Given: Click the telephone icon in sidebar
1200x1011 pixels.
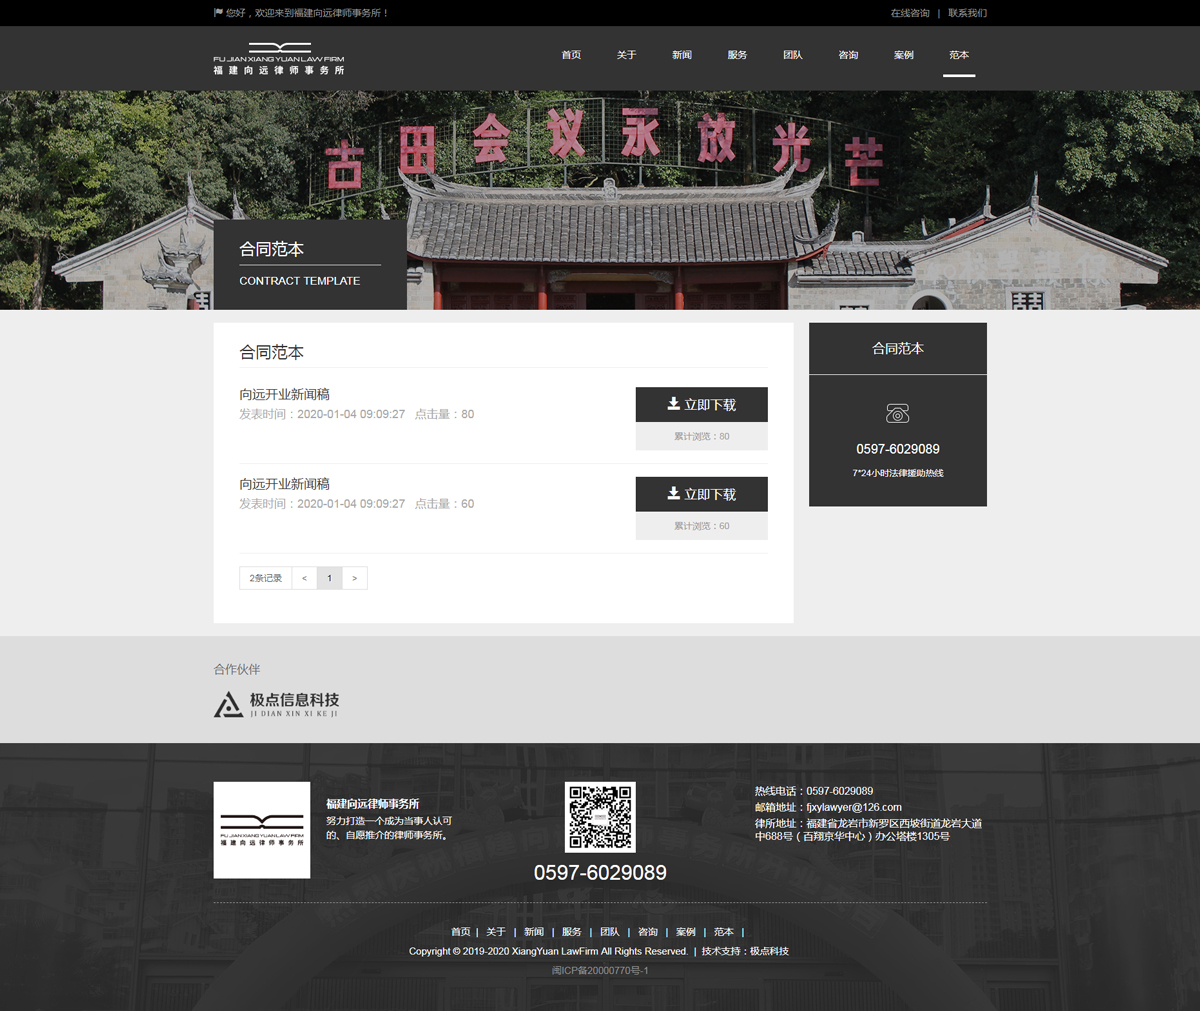Looking at the screenshot, I should point(897,413).
